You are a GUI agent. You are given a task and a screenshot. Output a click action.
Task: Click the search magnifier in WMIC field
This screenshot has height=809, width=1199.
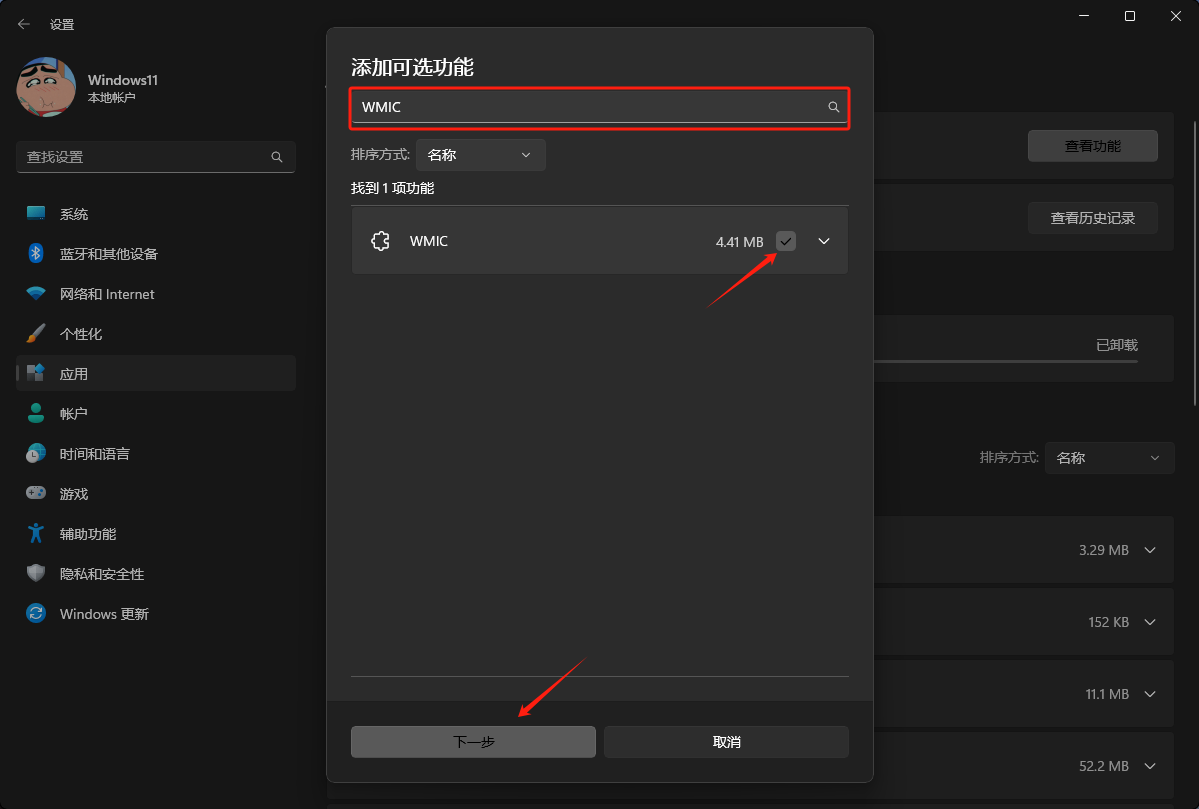pos(833,107)
